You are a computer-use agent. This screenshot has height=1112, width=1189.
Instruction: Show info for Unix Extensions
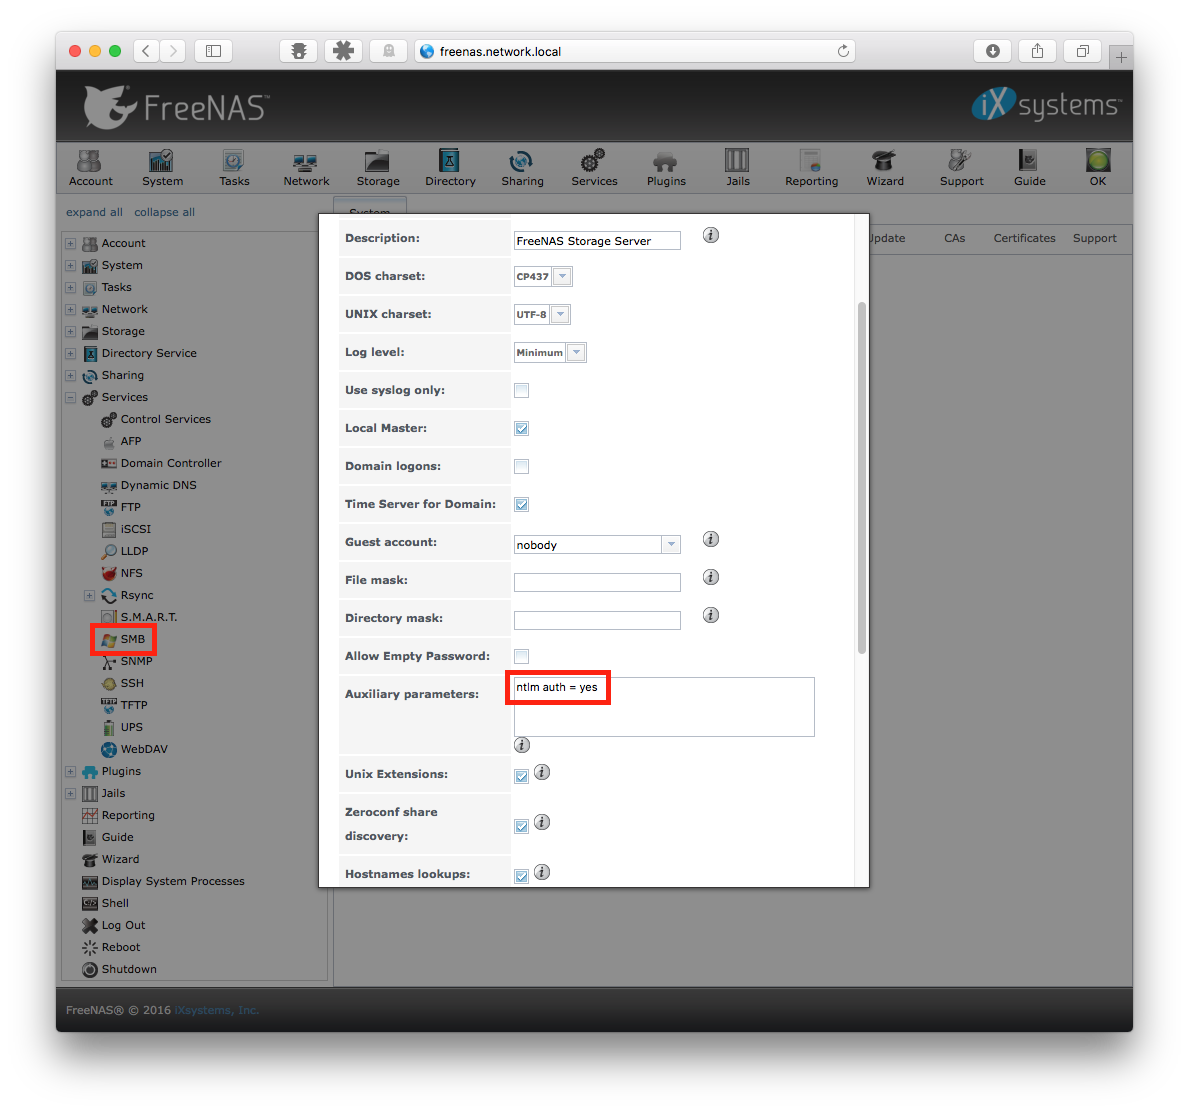tap(541, 772)
